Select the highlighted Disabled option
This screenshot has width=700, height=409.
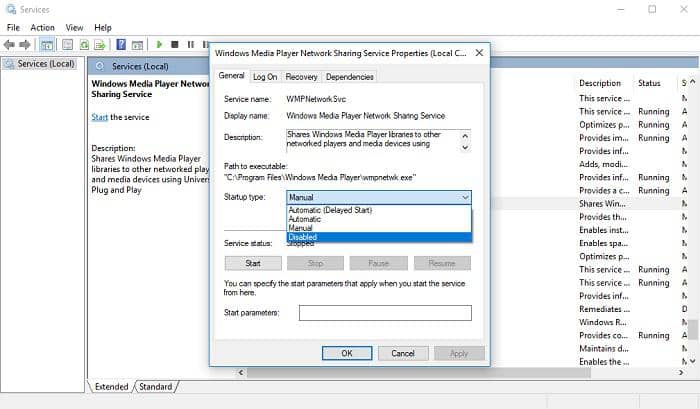[x=379, y=237]
